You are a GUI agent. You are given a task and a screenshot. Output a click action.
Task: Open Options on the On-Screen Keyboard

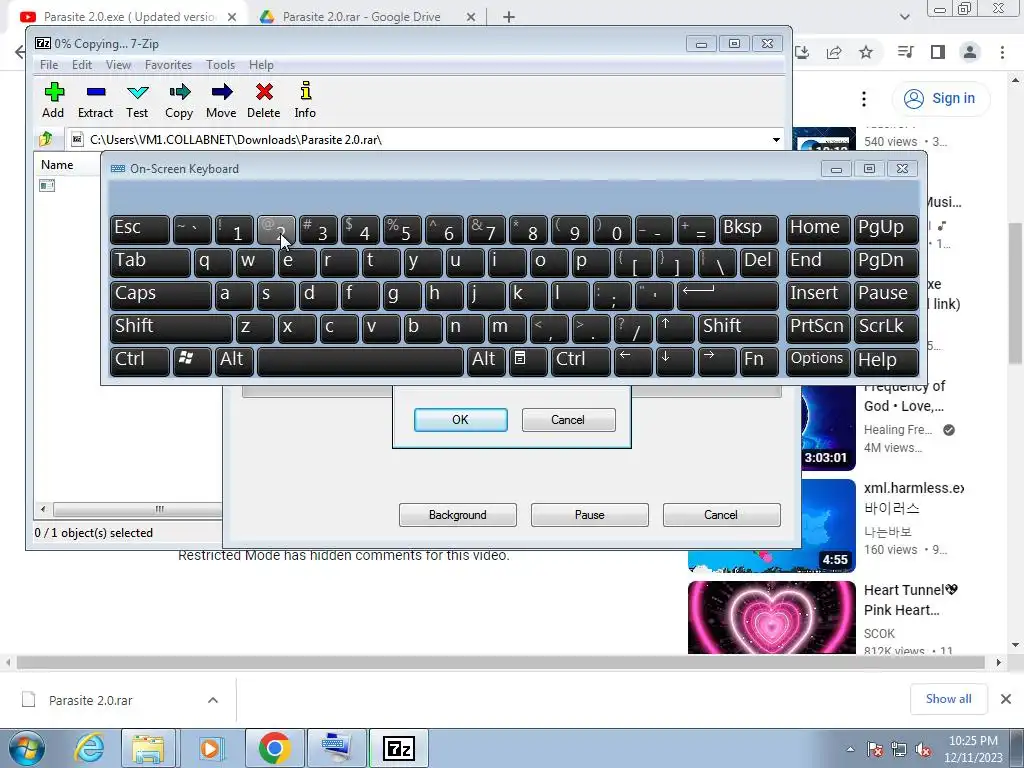[x=818, y=360]
